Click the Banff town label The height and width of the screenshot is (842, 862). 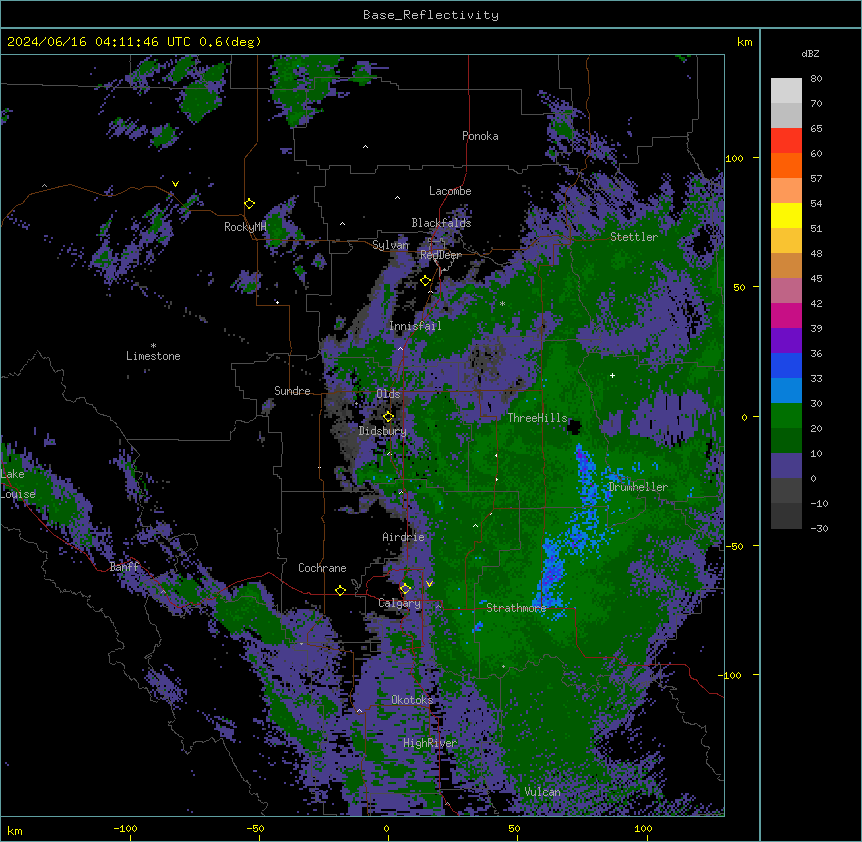click(x=124, y=567)
